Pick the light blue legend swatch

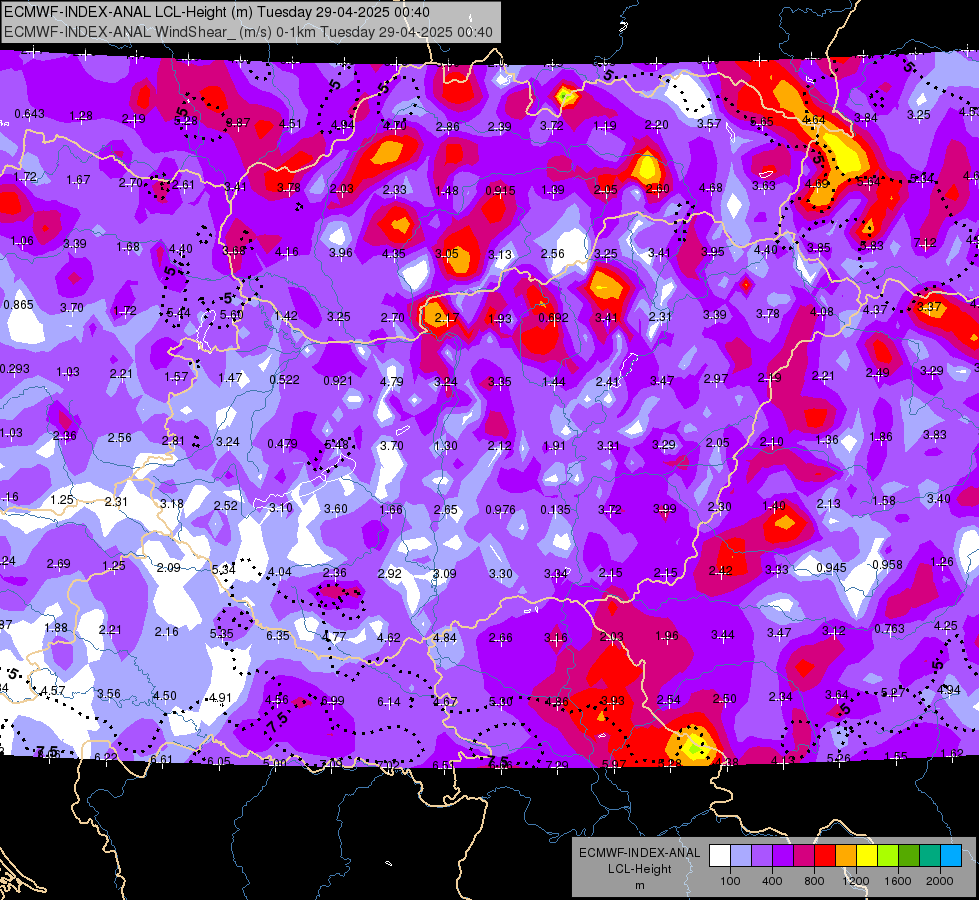(x=741, y=856)
